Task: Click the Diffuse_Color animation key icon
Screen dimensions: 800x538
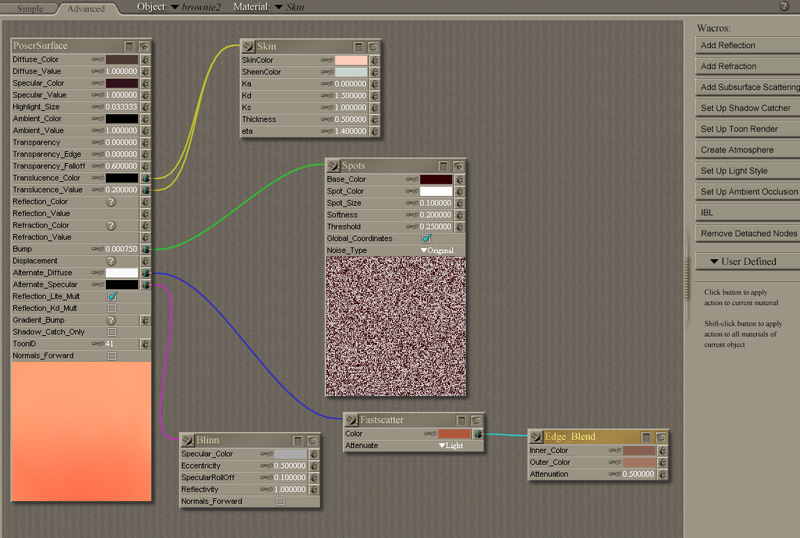Action: 97,60
